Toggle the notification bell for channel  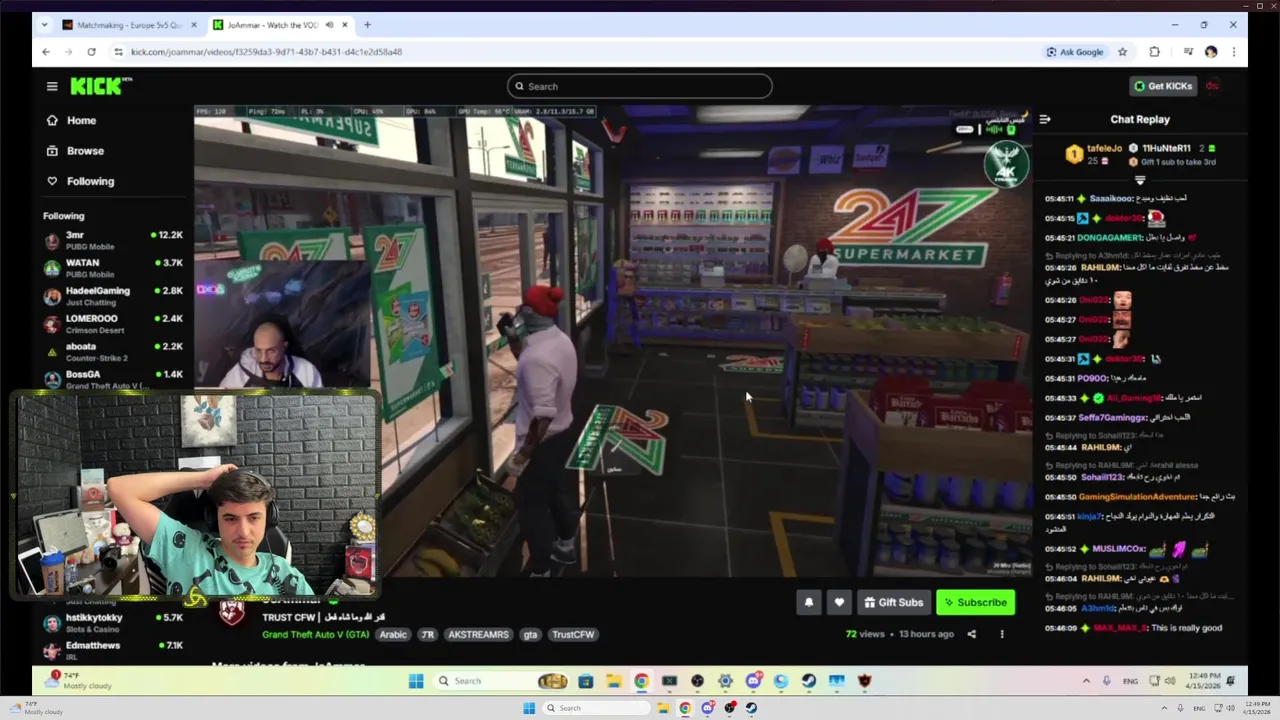point(809,602)
